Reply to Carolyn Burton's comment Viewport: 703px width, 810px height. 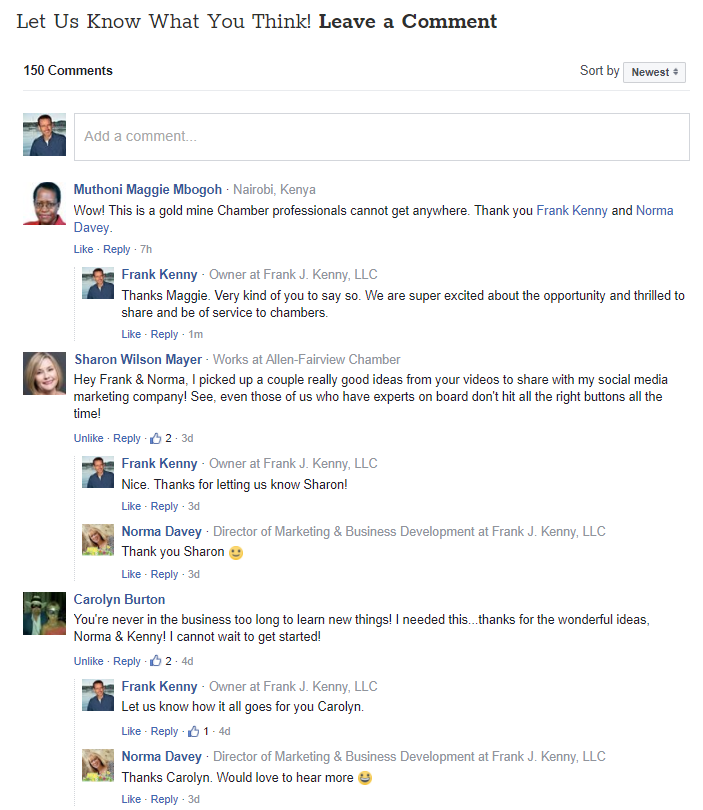pyautogui.click(x=127, y=661)
